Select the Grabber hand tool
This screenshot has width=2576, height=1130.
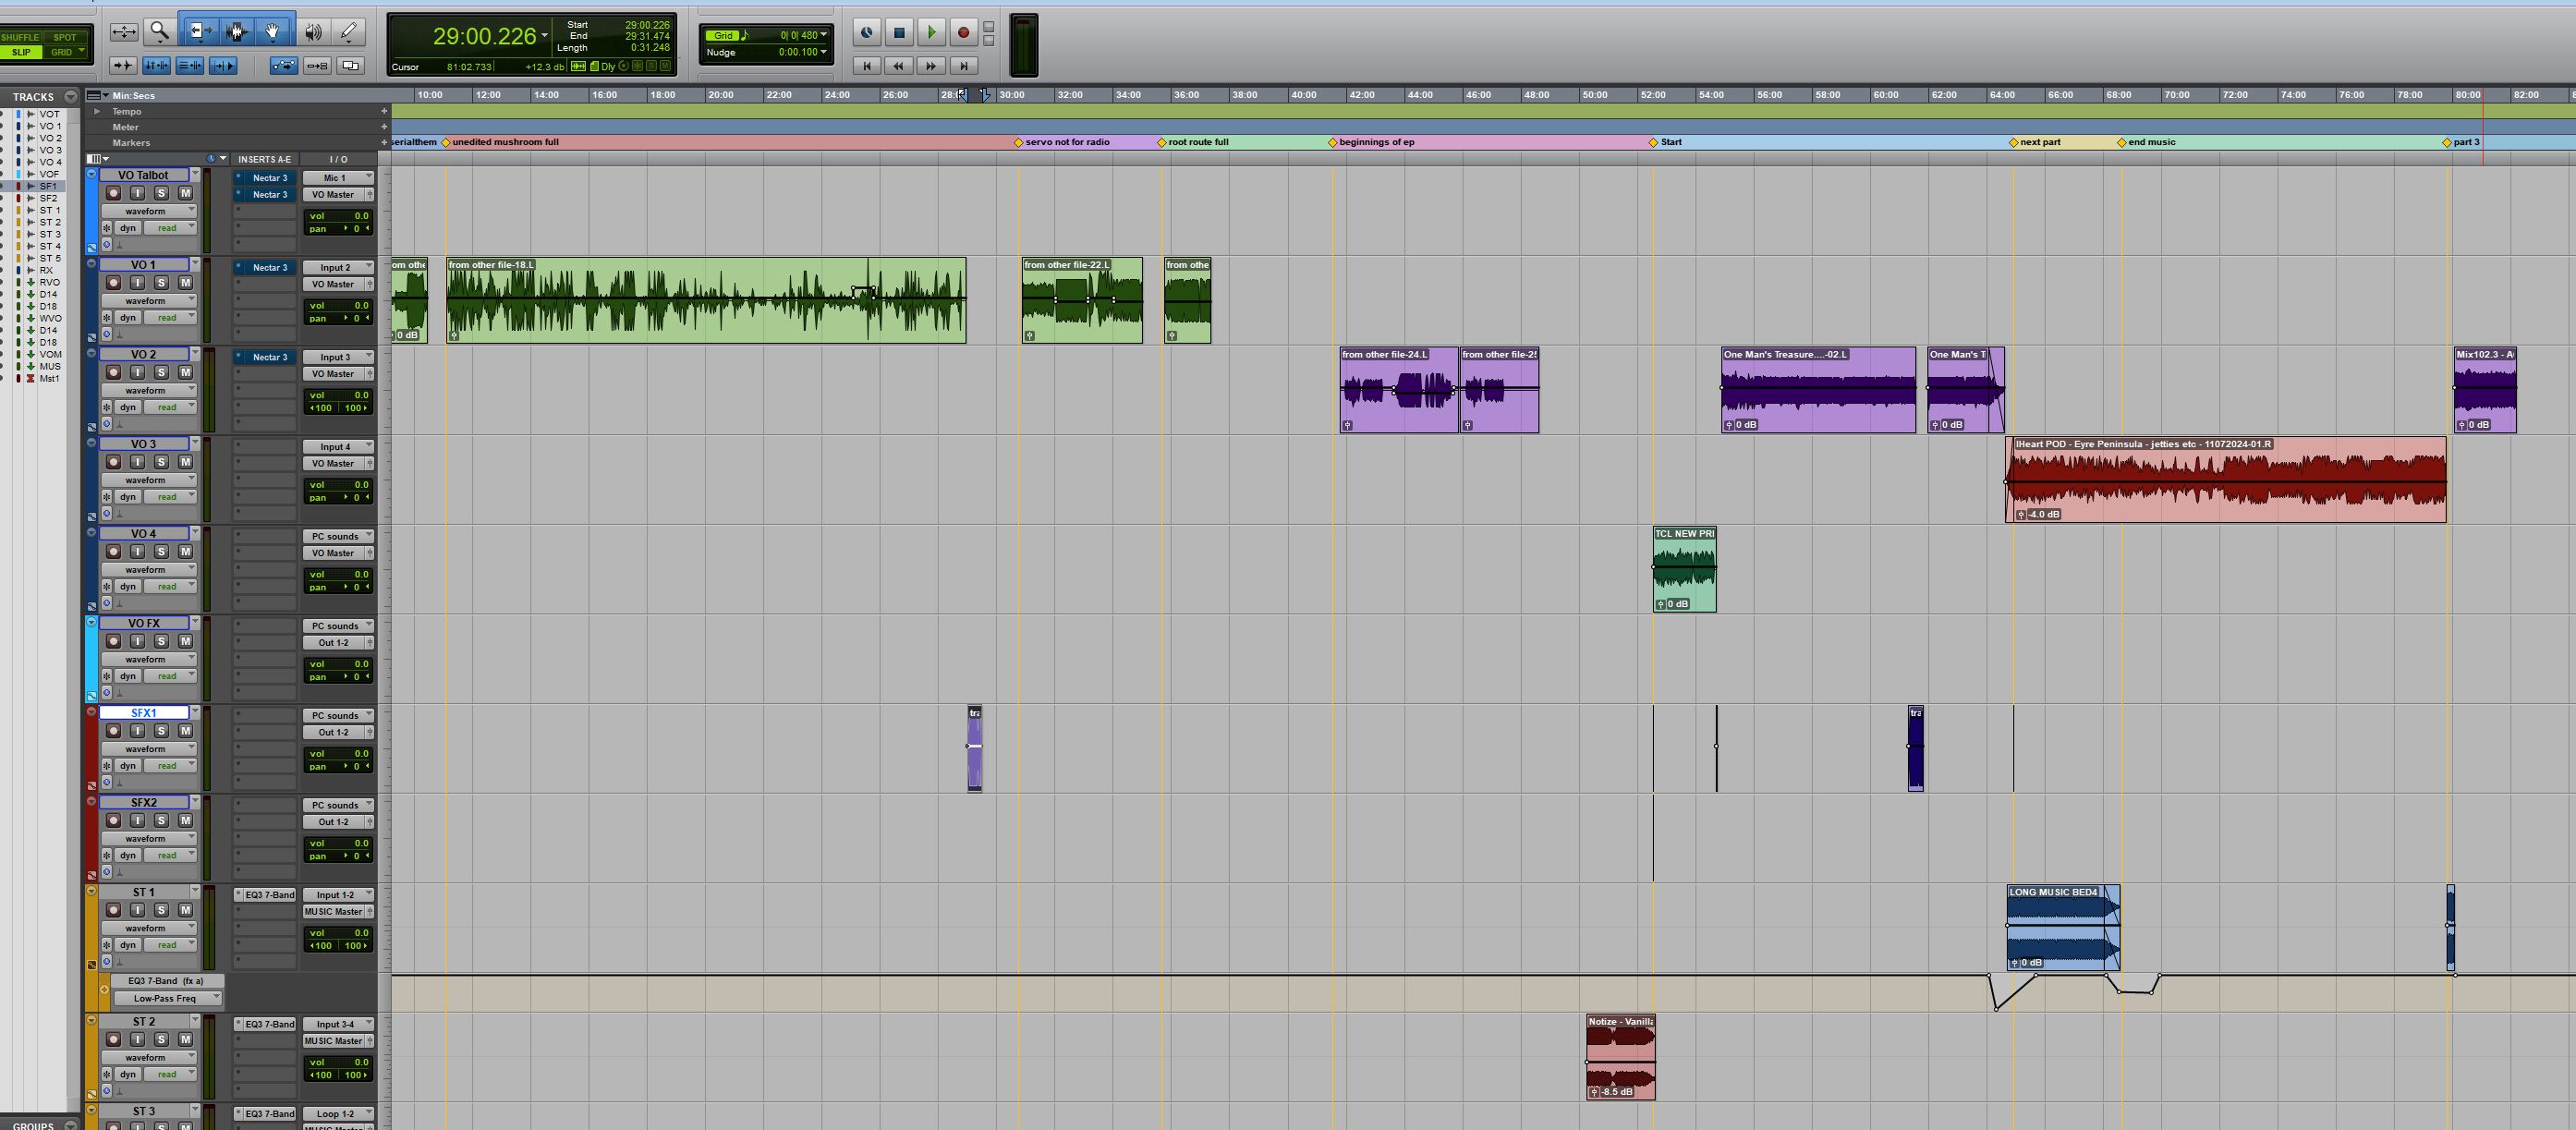[x=273, y=31]
